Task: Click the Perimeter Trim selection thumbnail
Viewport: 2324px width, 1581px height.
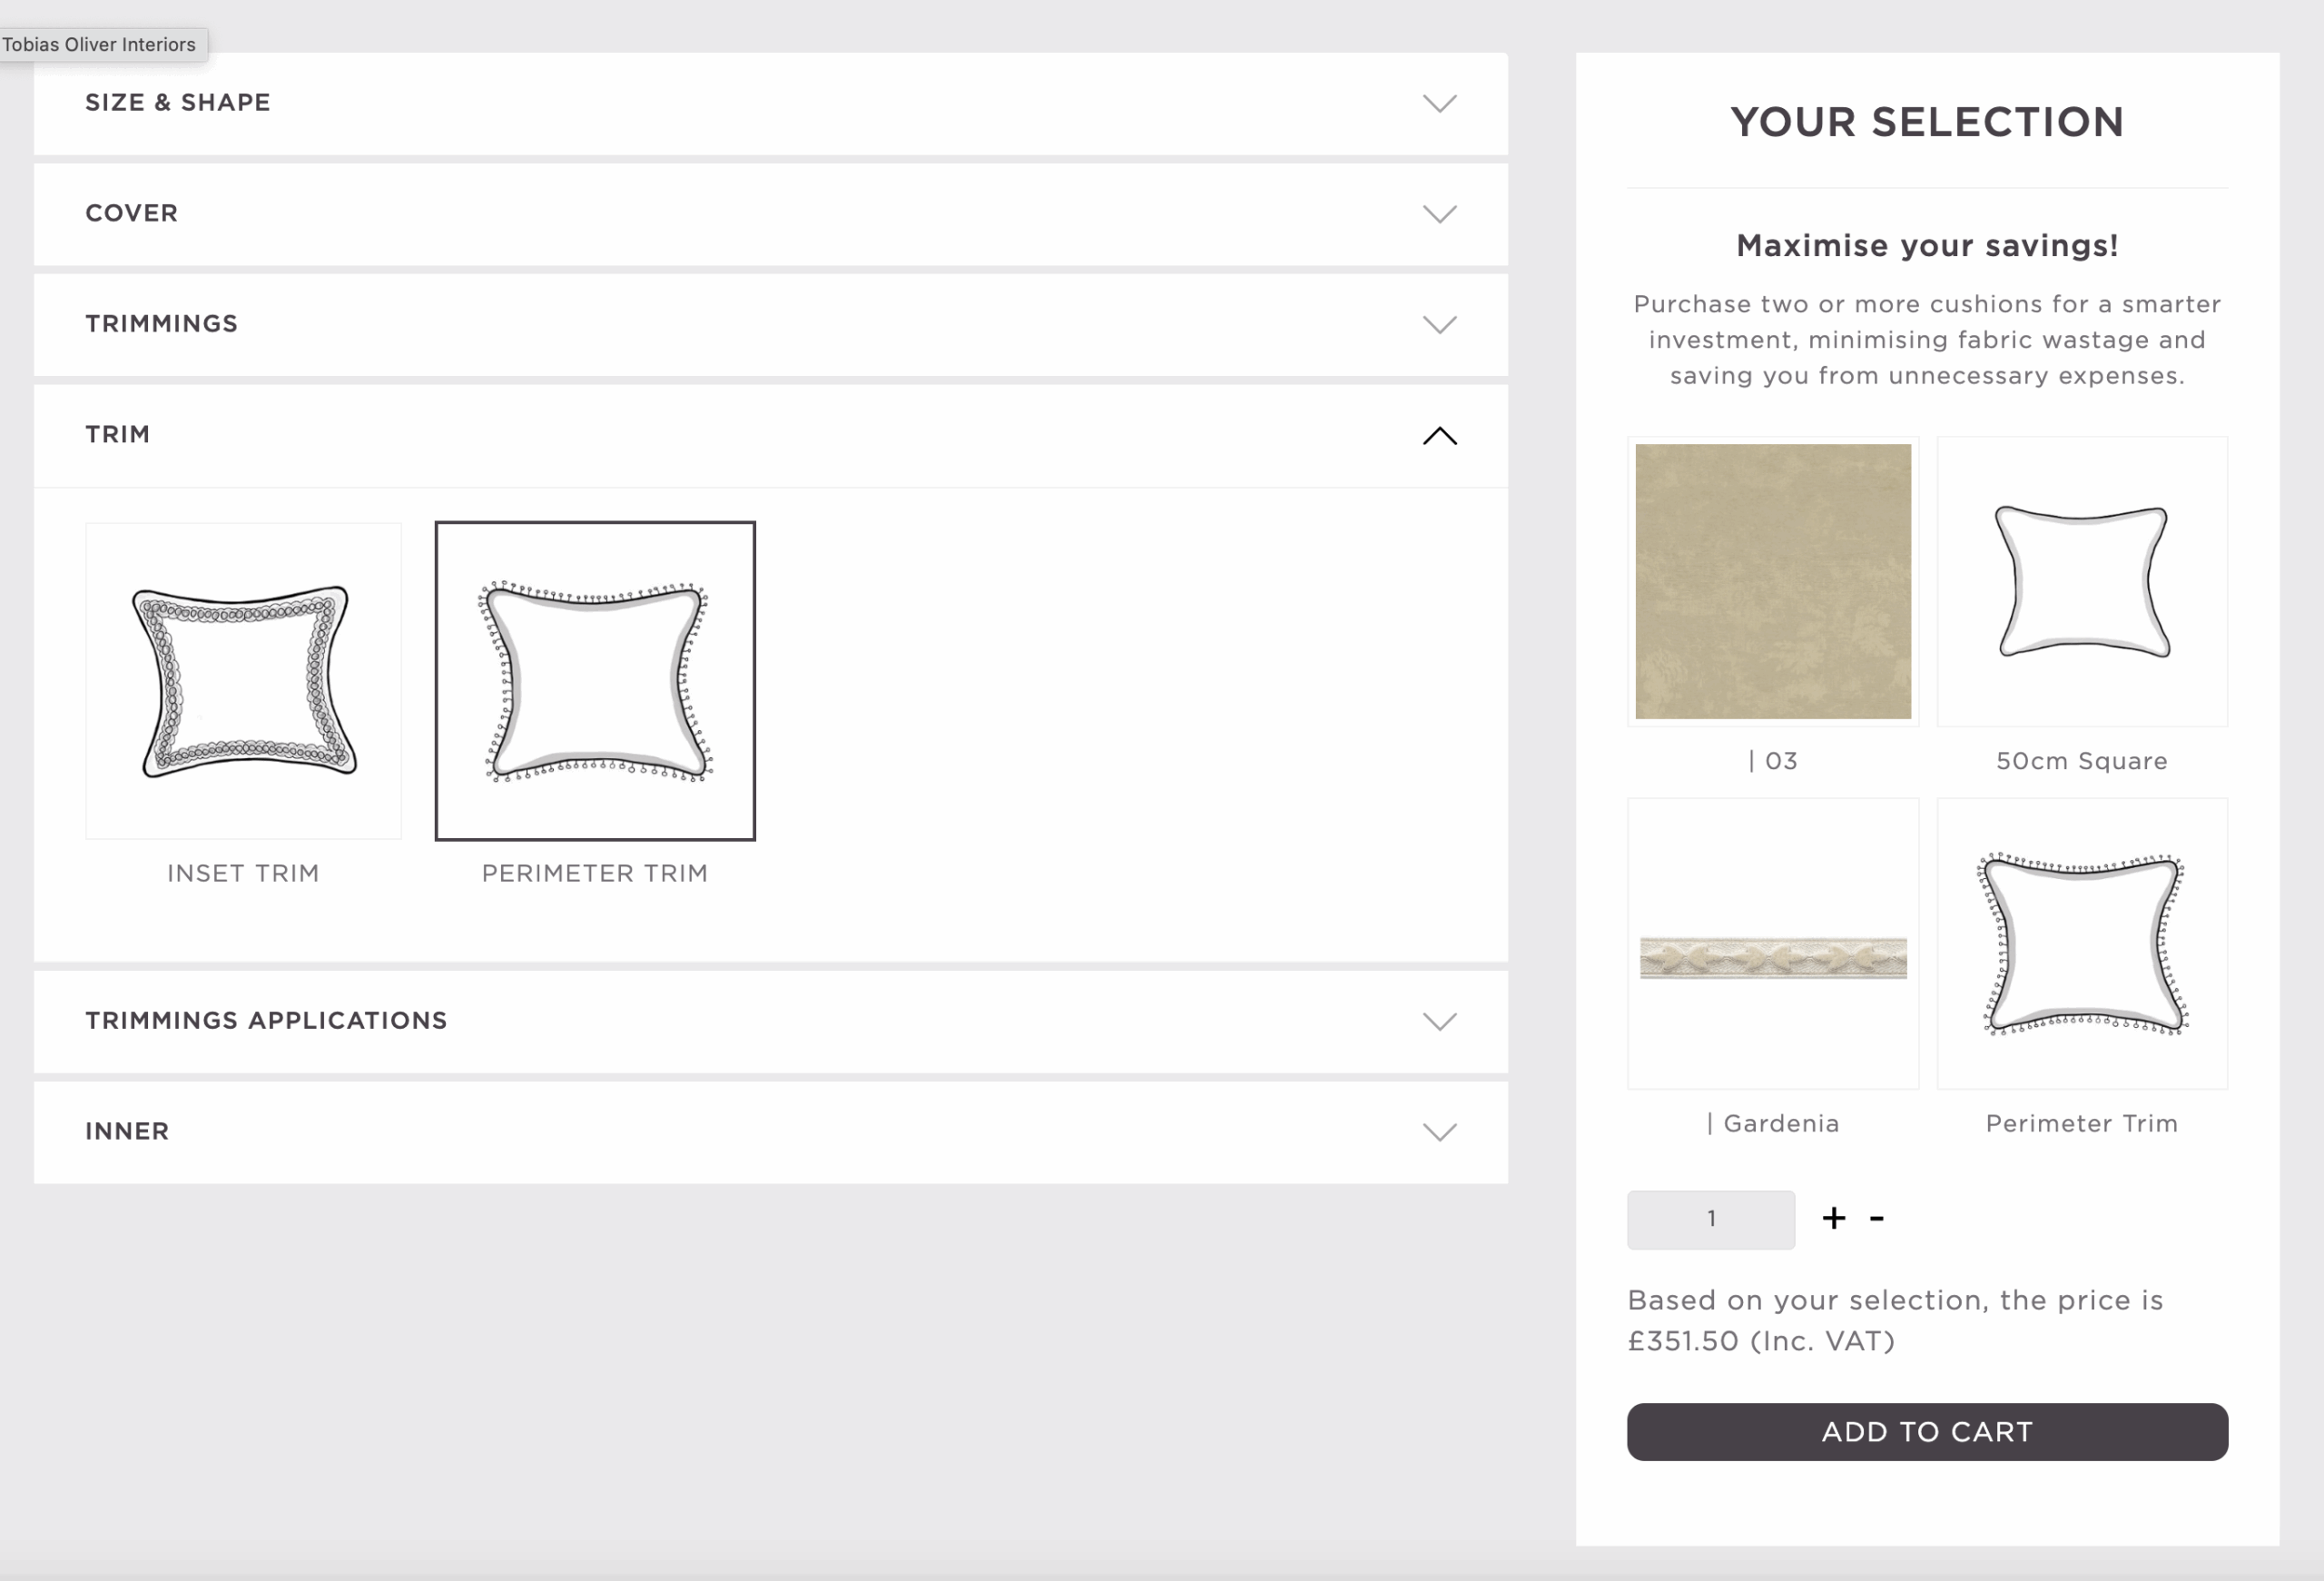Action: [2081, 944]
